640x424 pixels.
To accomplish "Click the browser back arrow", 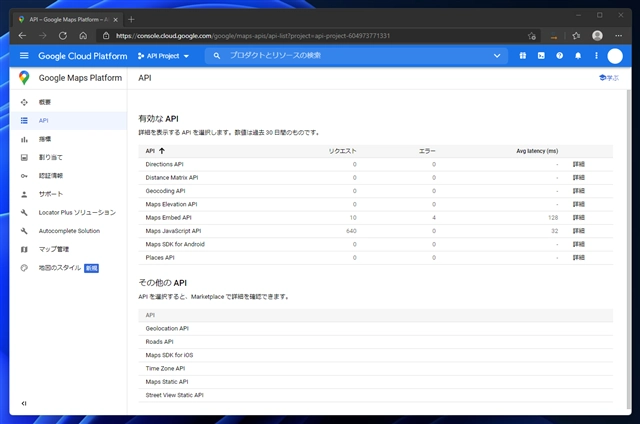I will tap(22, 36).
